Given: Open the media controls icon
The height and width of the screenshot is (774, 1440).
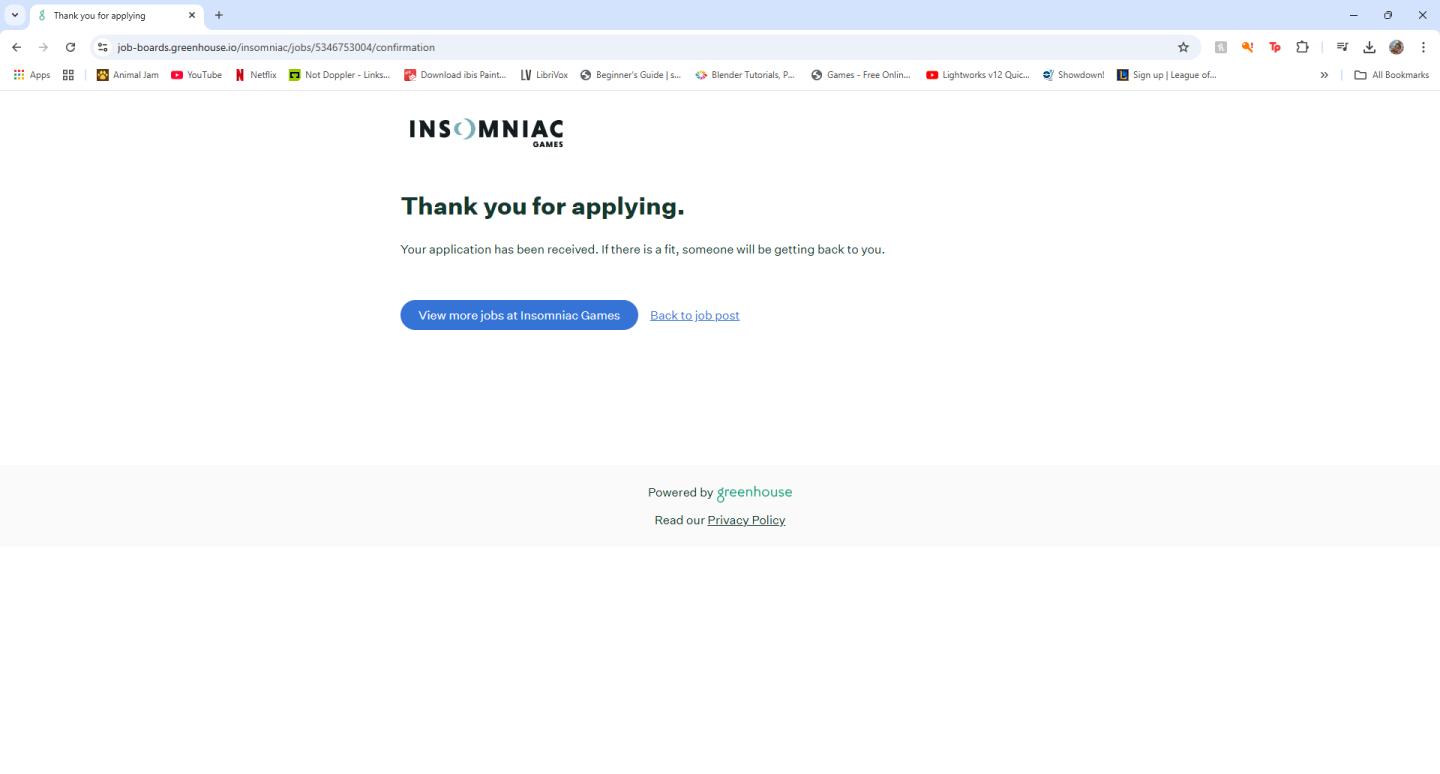Looking at the screenshot, I should pyautogui.click(x=1343, y=47).
